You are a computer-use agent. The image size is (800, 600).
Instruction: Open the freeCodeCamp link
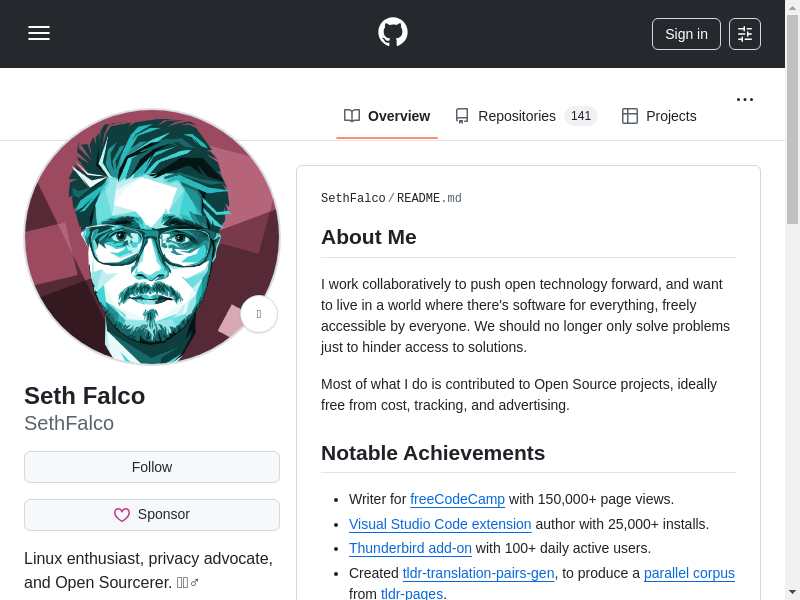point(457,499)
